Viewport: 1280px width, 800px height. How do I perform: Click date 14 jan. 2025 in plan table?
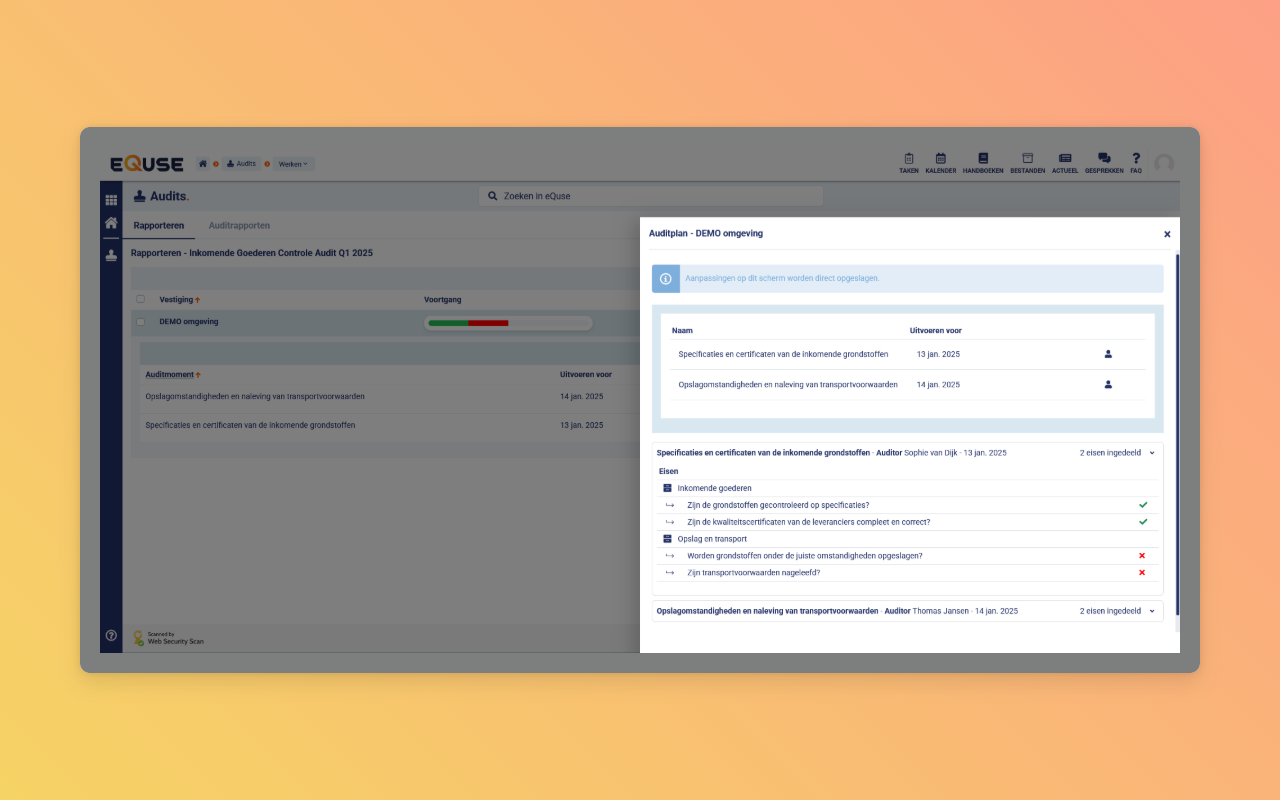pos(938,384)
